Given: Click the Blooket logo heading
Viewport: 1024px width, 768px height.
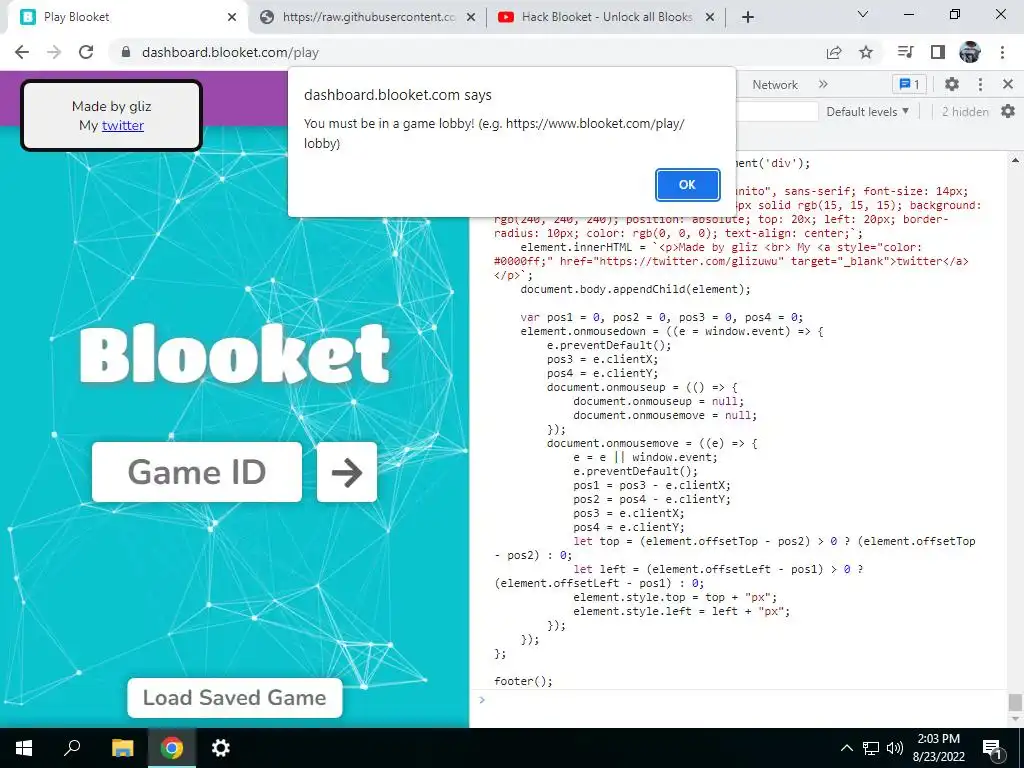Looking at the screenshot, I should (x=234, y=353).
